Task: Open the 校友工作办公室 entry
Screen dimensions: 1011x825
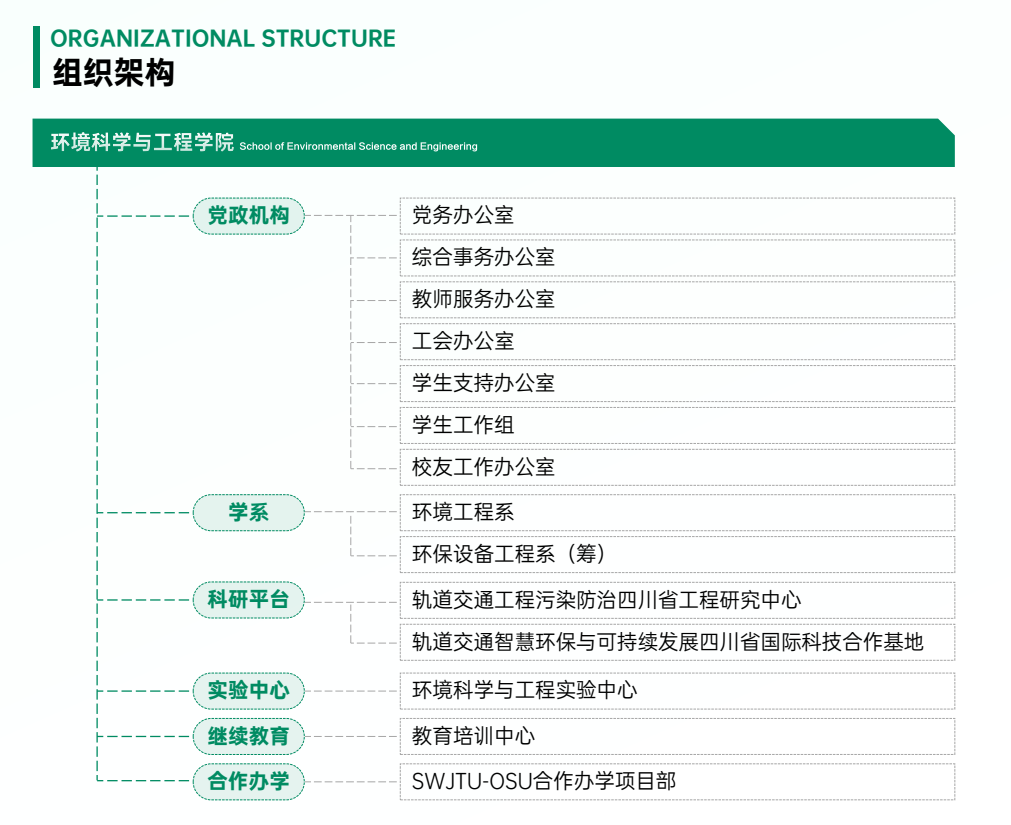Action: [x=677, y=468]
